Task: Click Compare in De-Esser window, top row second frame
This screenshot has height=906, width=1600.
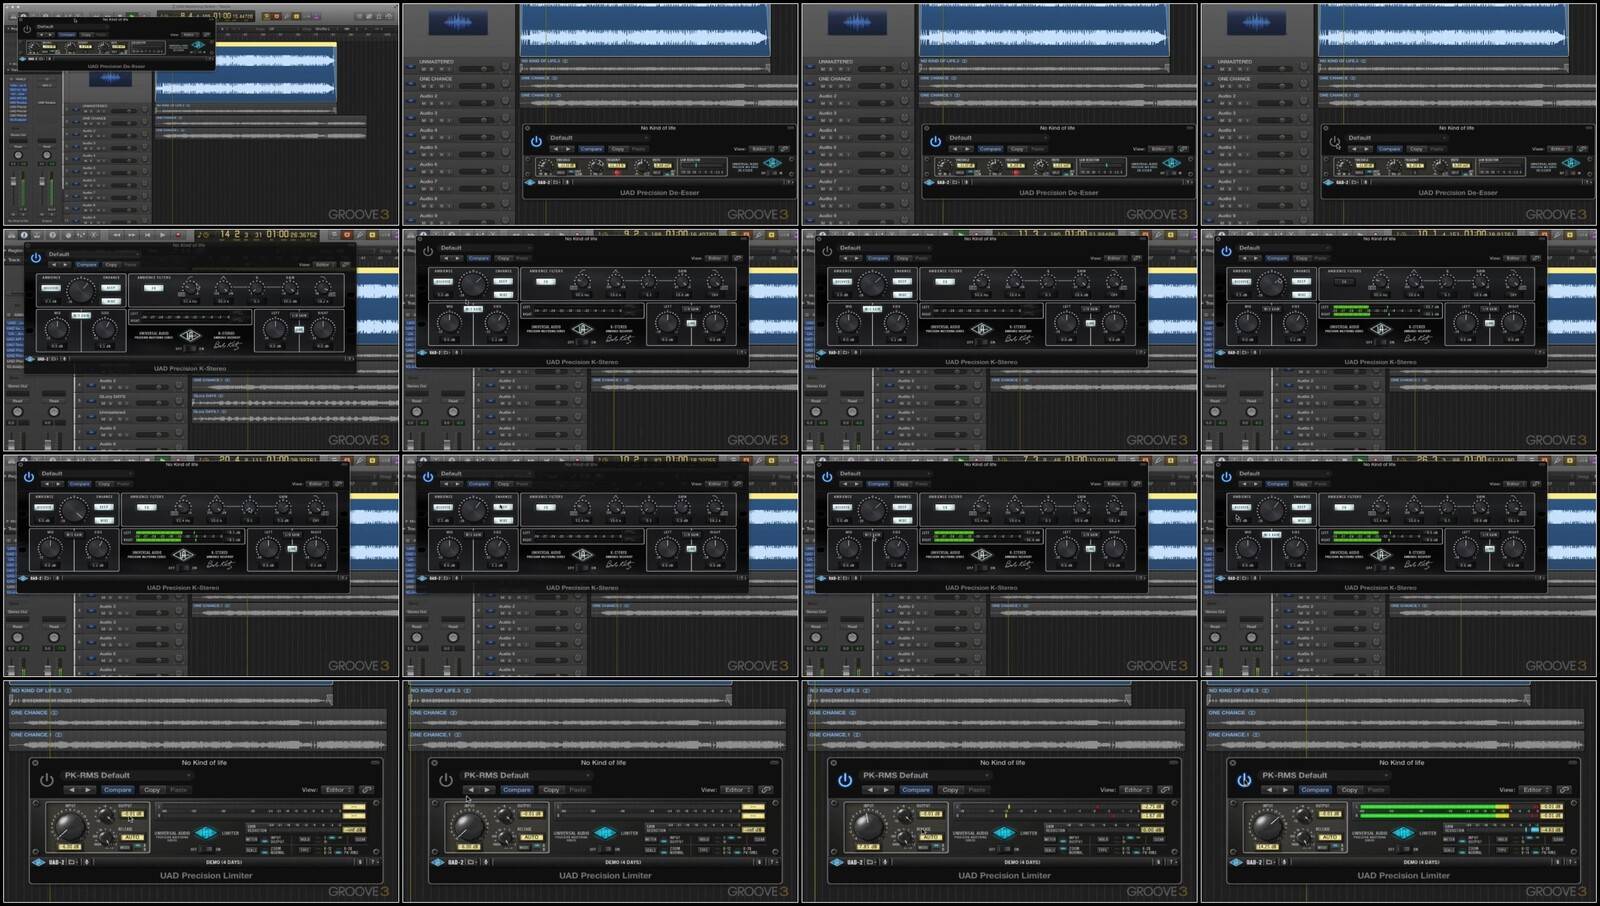Action: point(591,149)
